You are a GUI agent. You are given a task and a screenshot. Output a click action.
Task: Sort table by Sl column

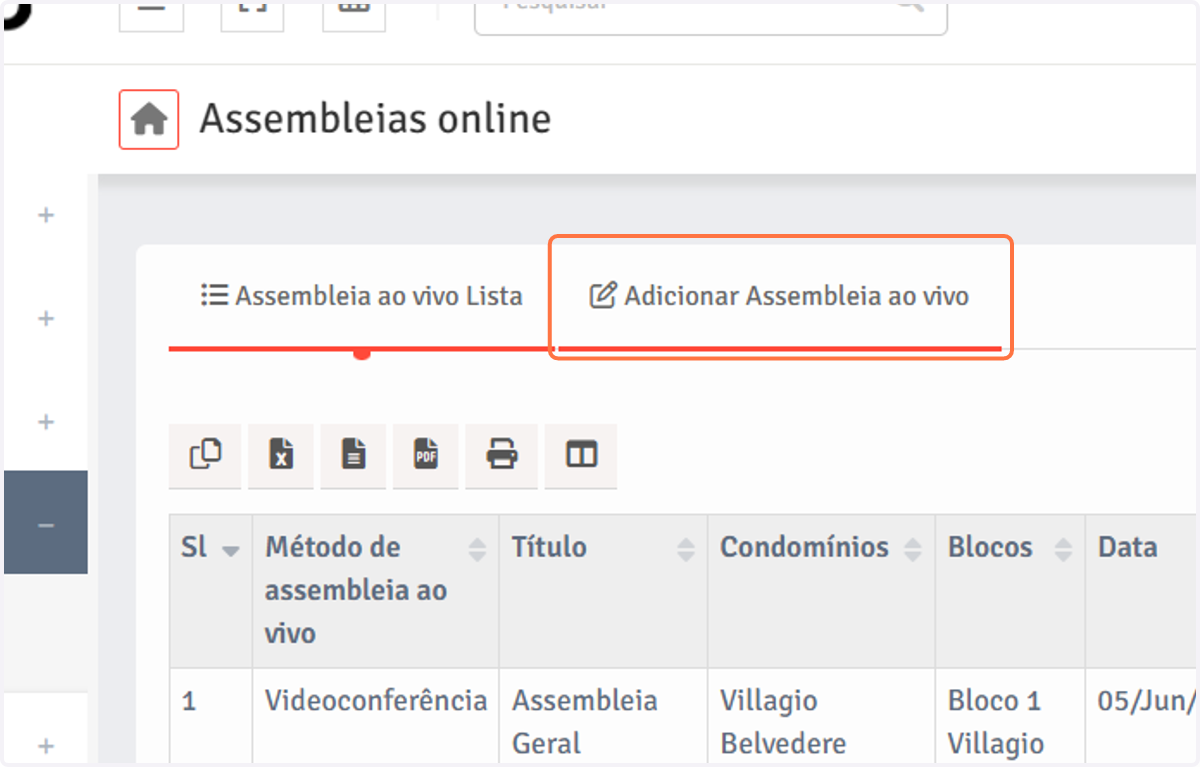click(x=211, y=591)
